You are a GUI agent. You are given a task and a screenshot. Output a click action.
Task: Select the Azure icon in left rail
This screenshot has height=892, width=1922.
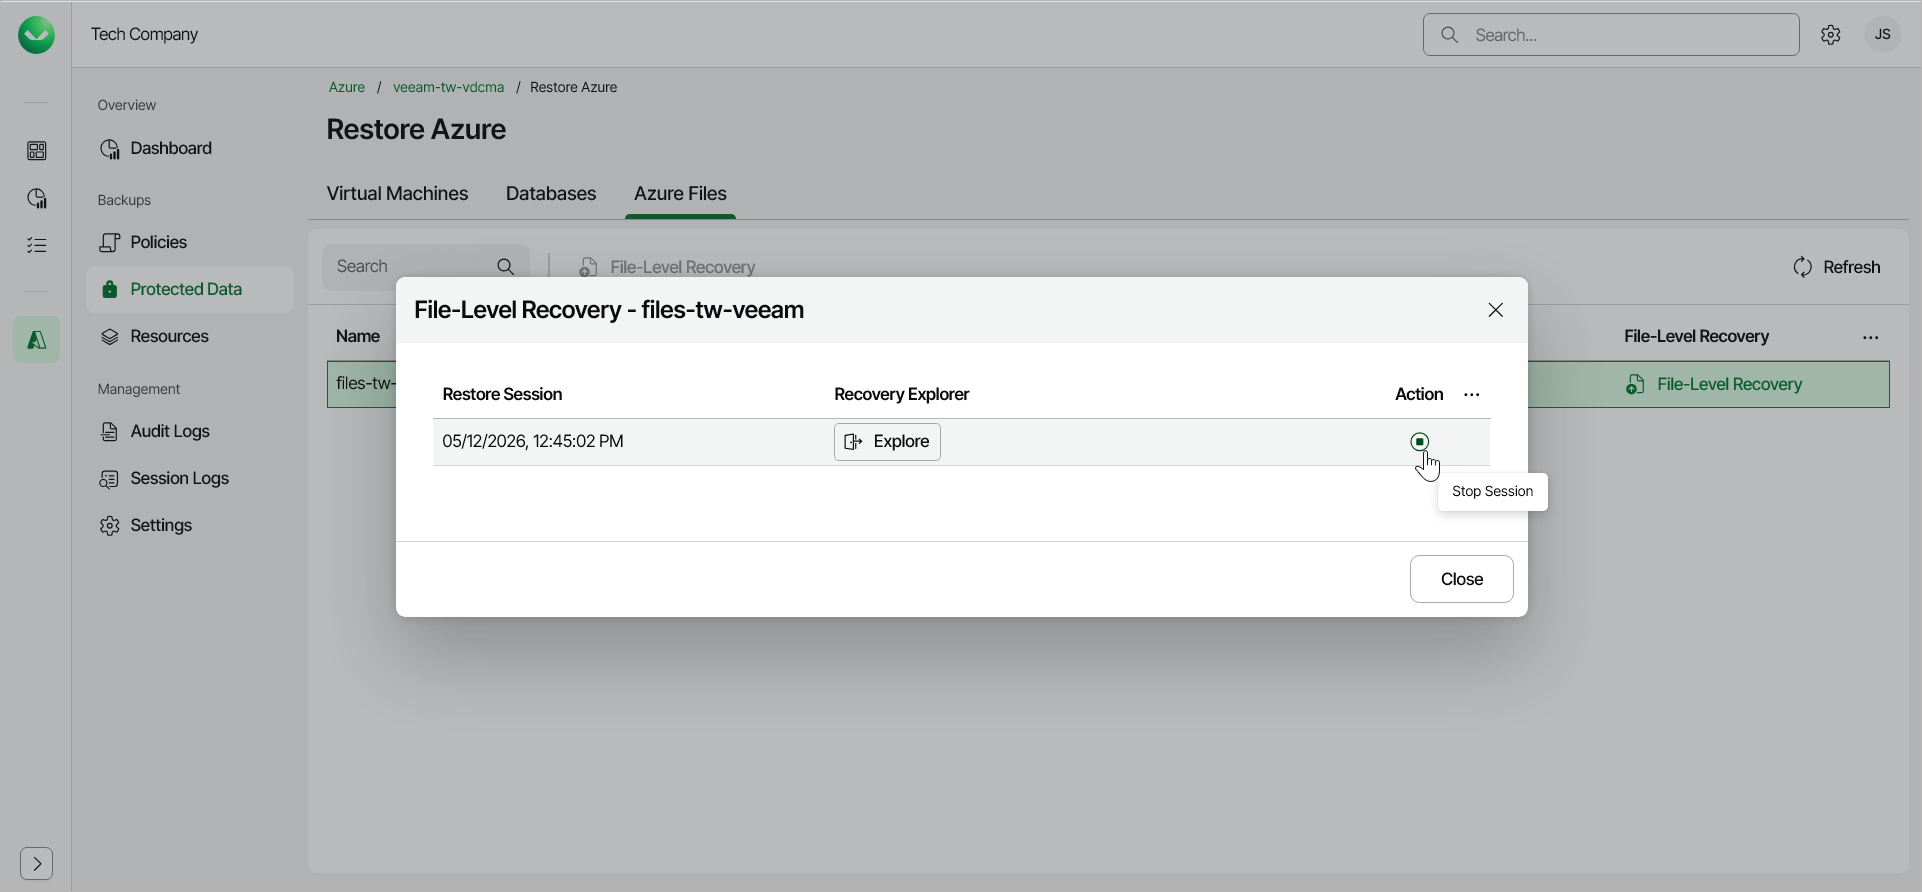click(x=36, y=340)
